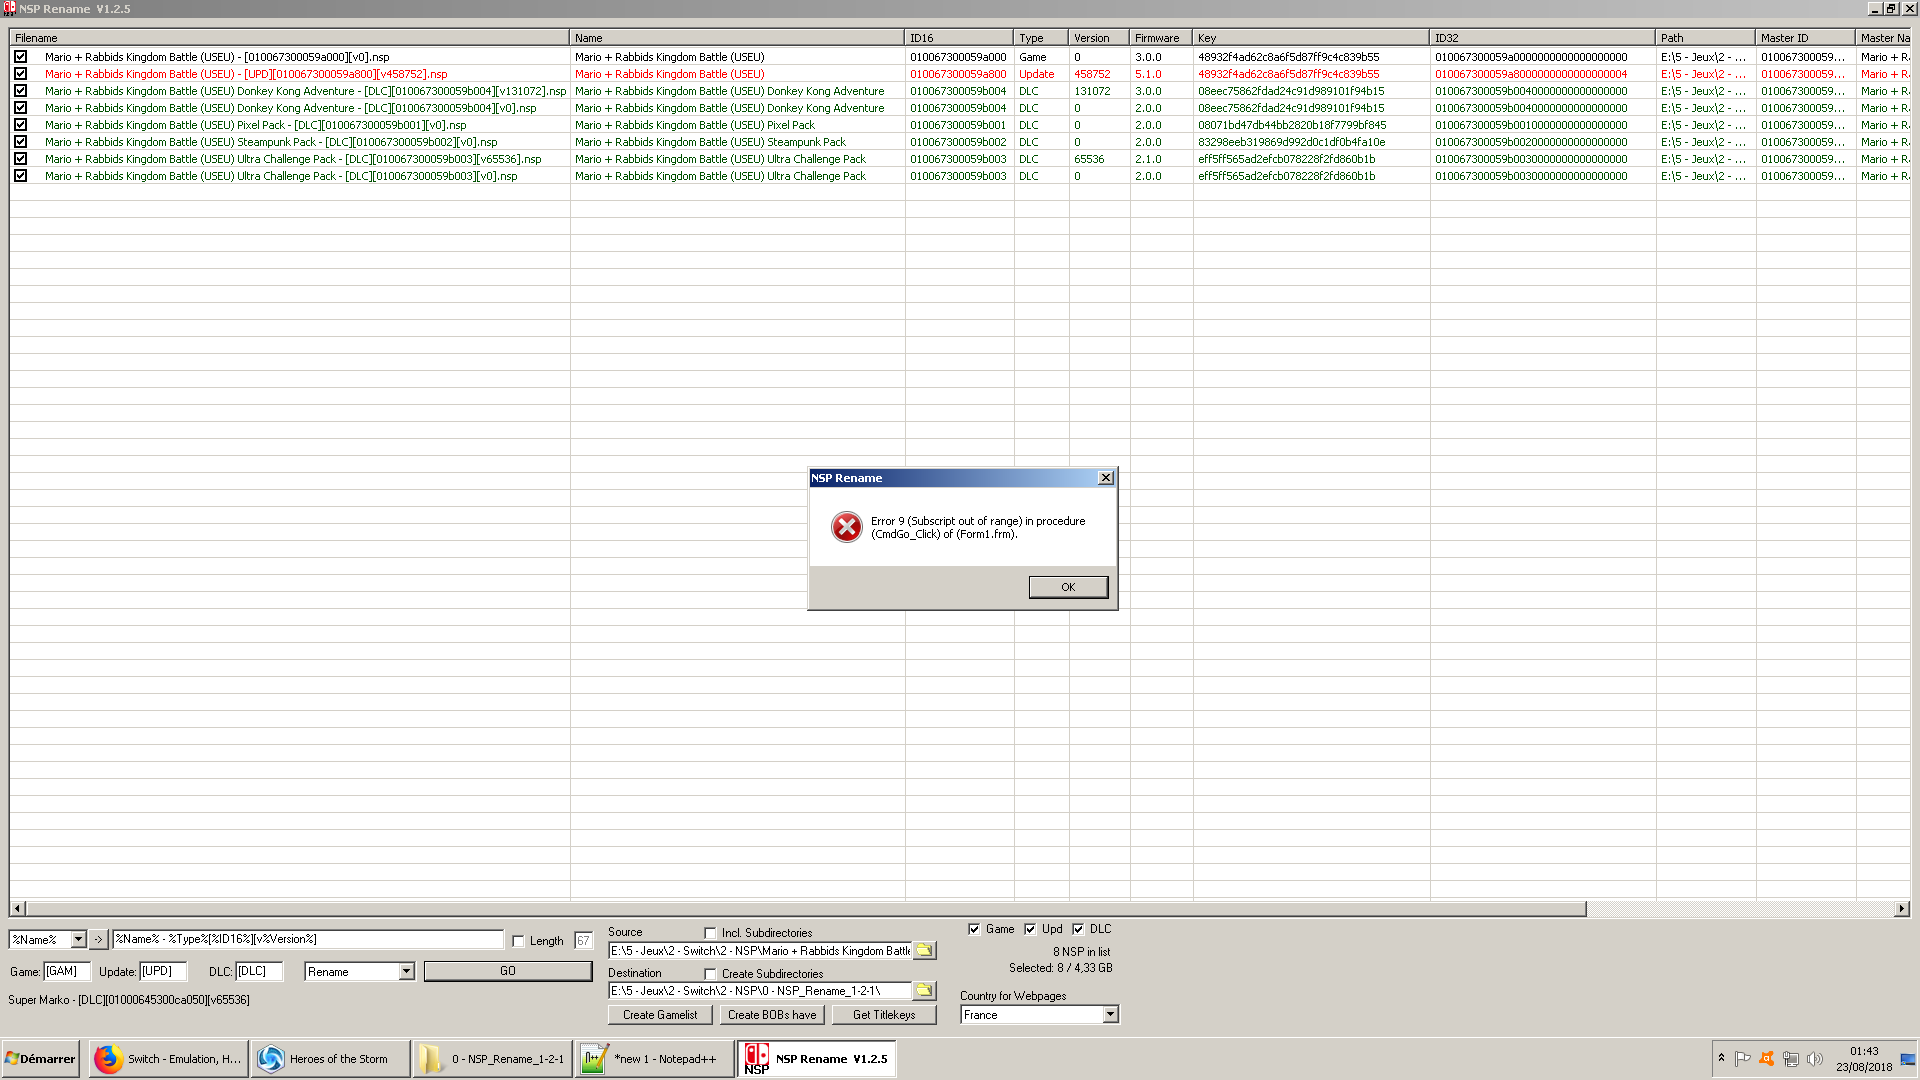Click the insert-tag arrow button
Viewport: 1920px width, 1080px height.
tap(98, 939)
